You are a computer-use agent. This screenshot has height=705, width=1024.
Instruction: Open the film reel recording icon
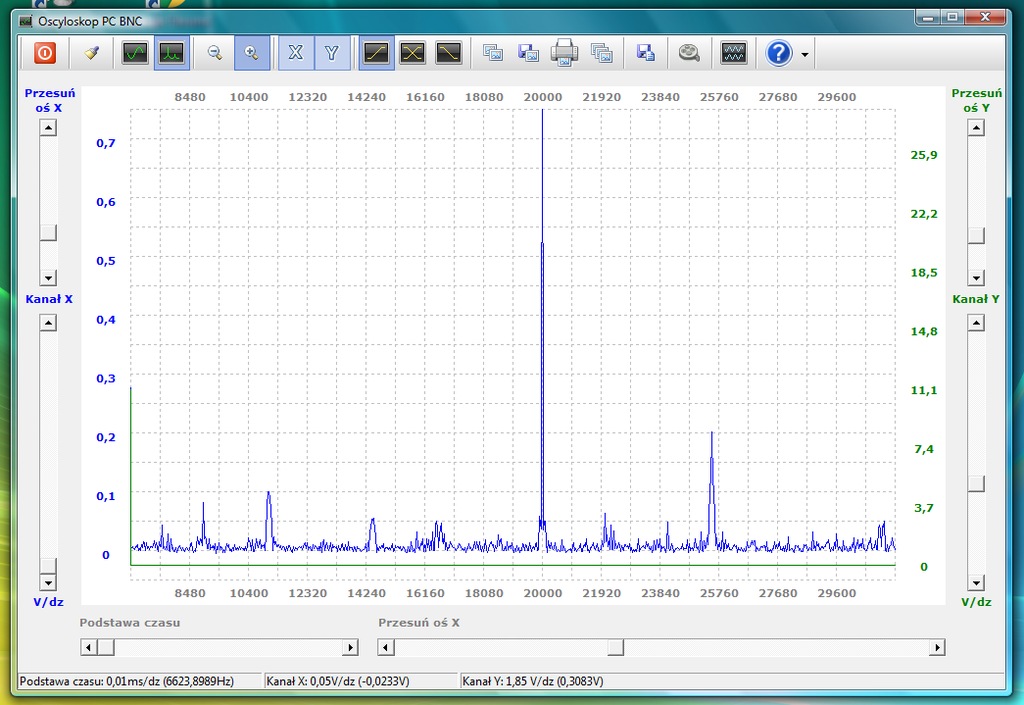point(689,53)
